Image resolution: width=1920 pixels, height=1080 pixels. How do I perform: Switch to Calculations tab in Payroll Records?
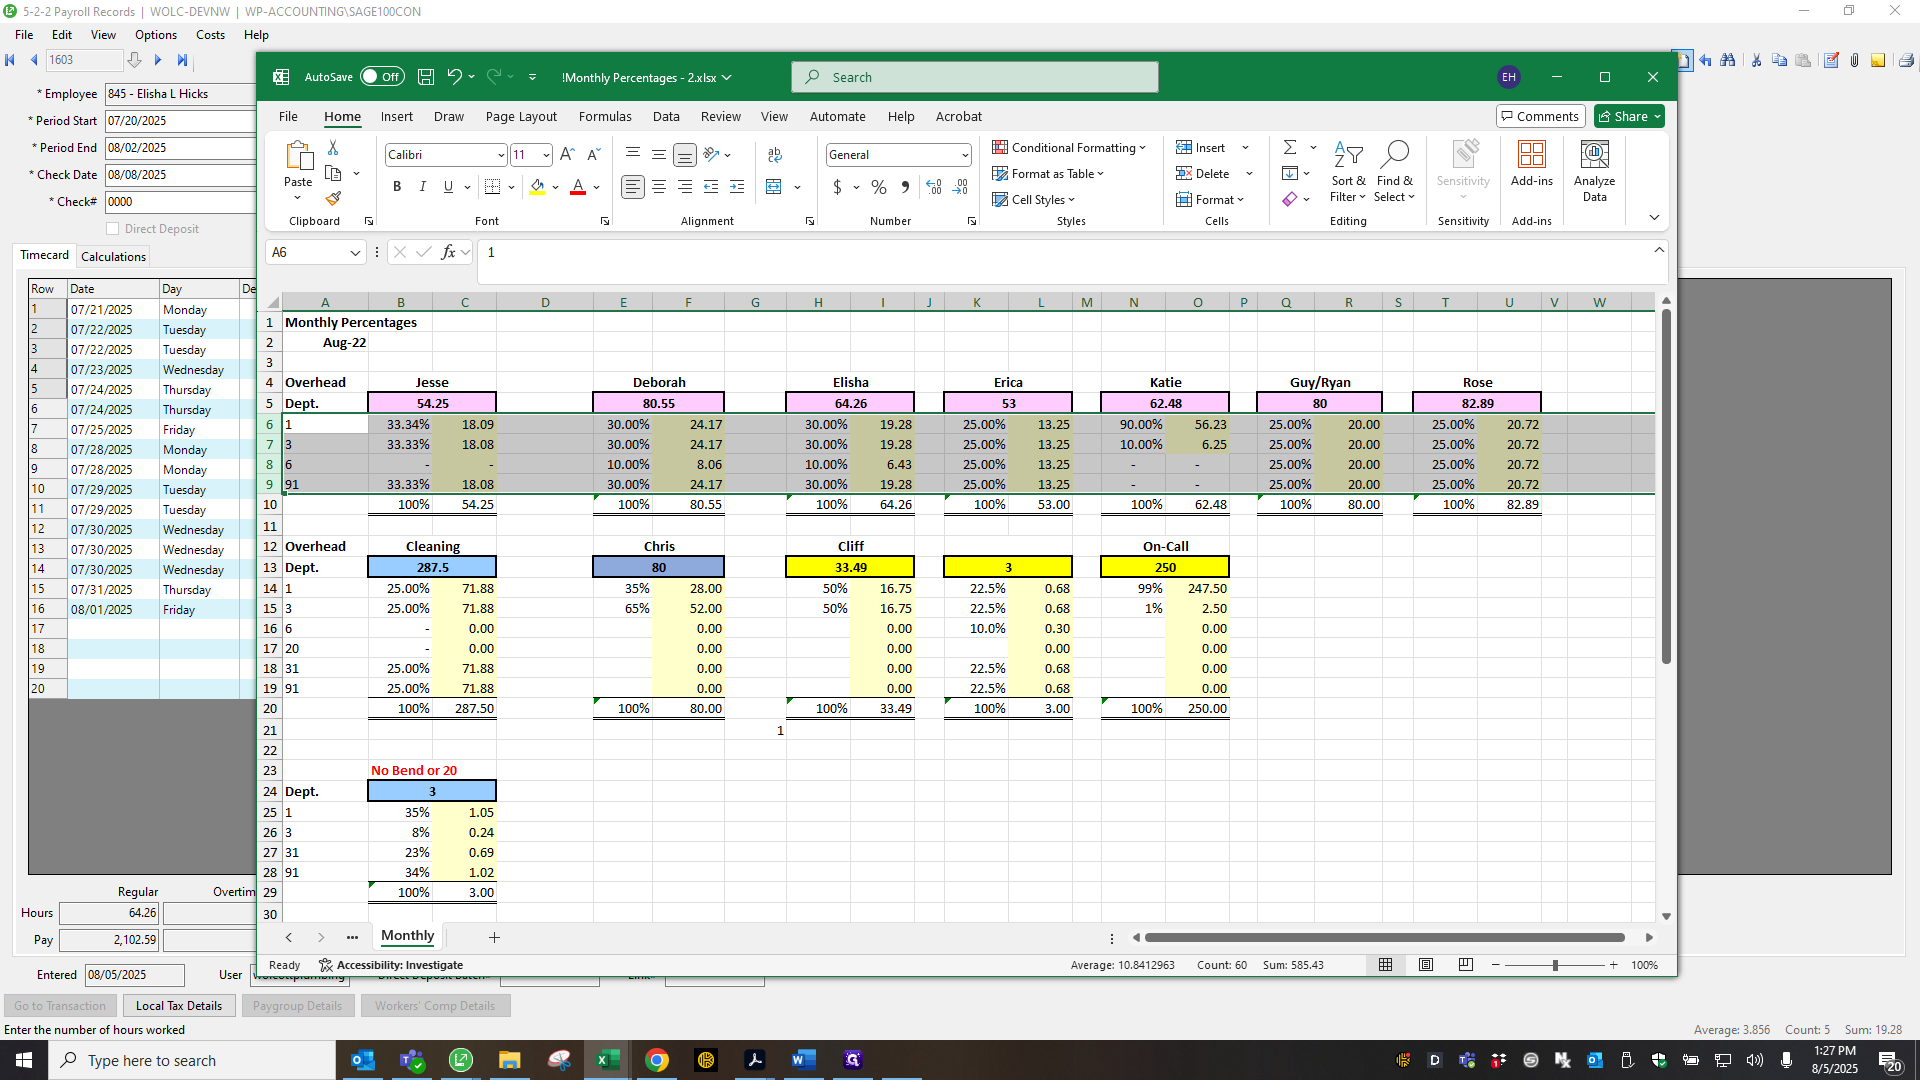[113, 256]
